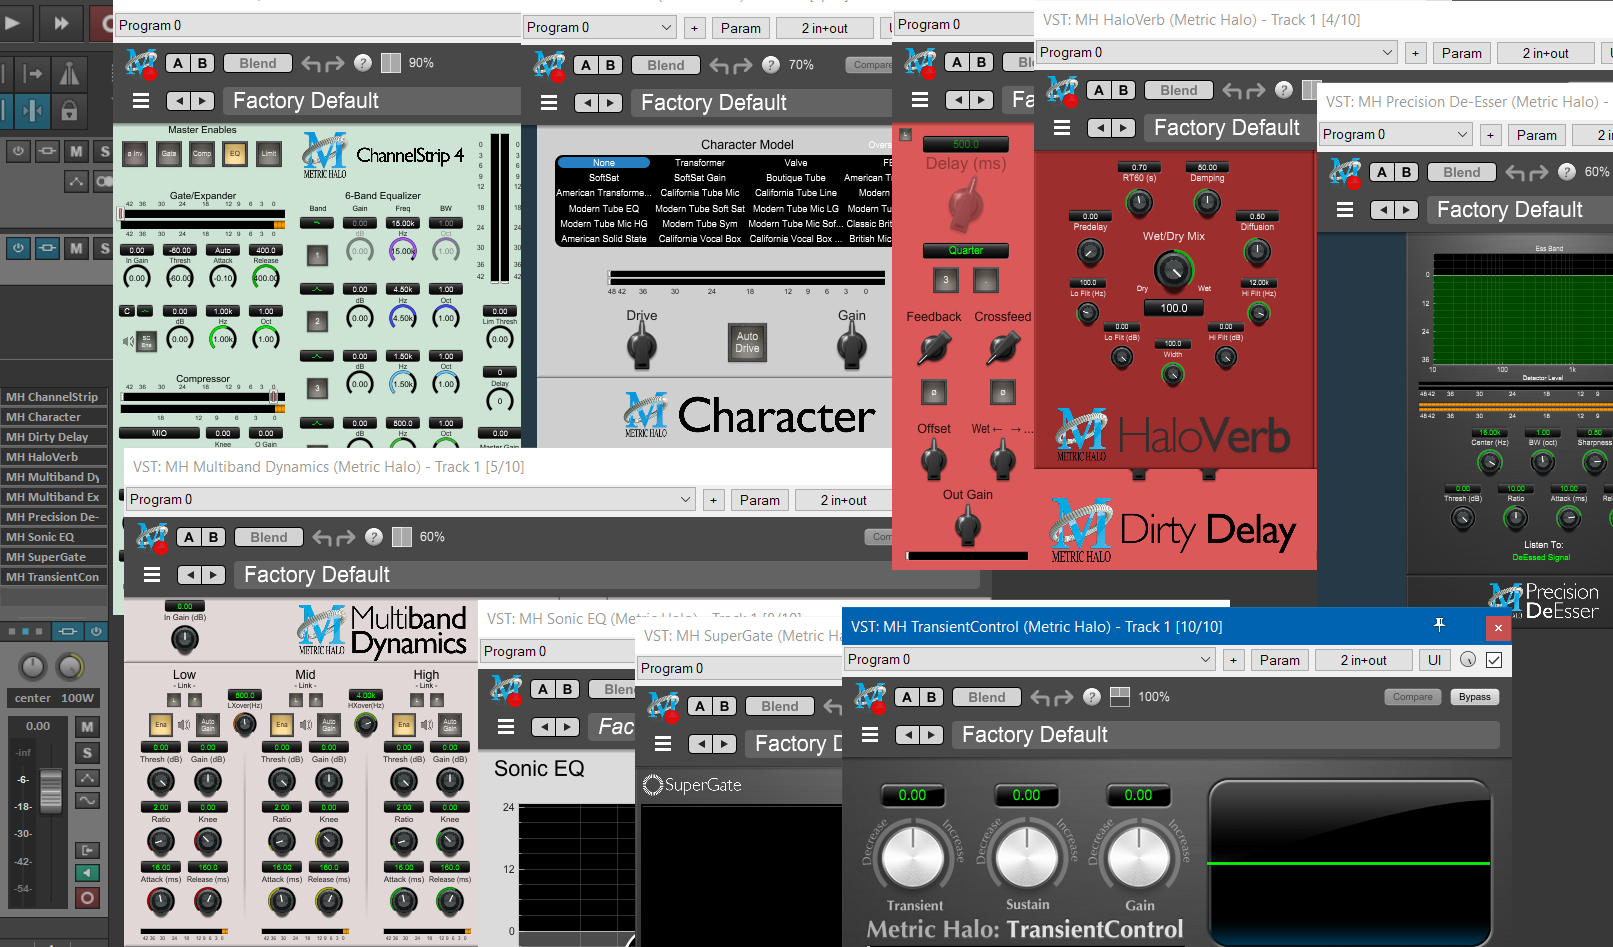Click Param button in TransientControl window
The image size is (1613, 947).
click(1279, 660)
